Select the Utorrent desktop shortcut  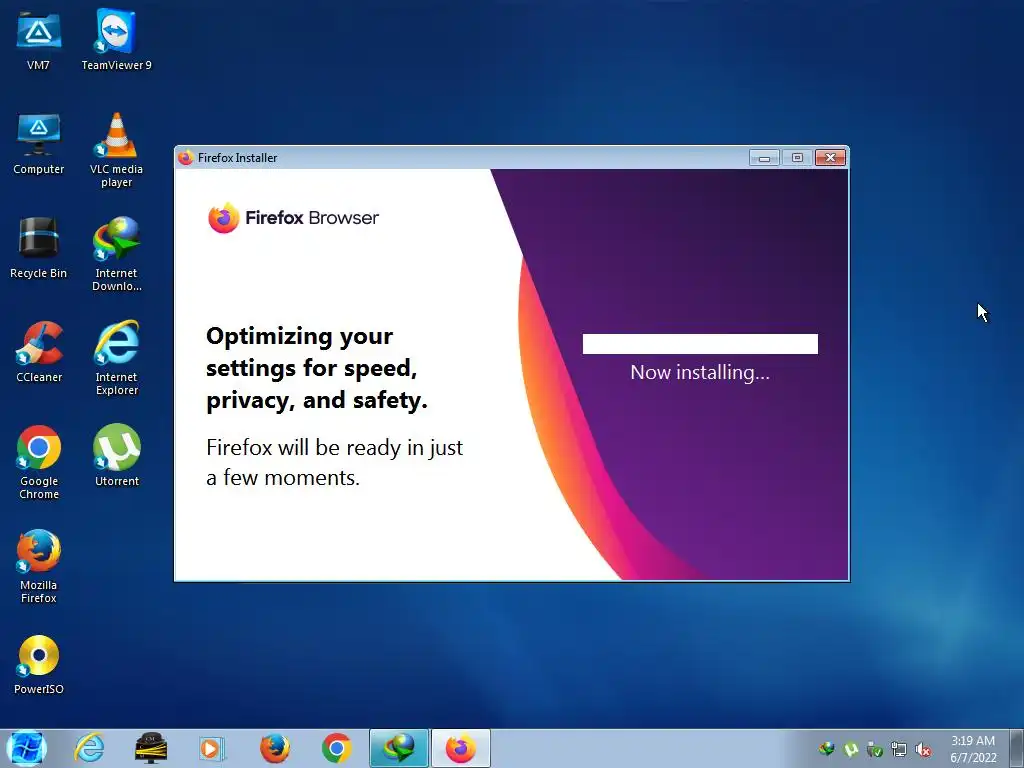coord(116,455)
